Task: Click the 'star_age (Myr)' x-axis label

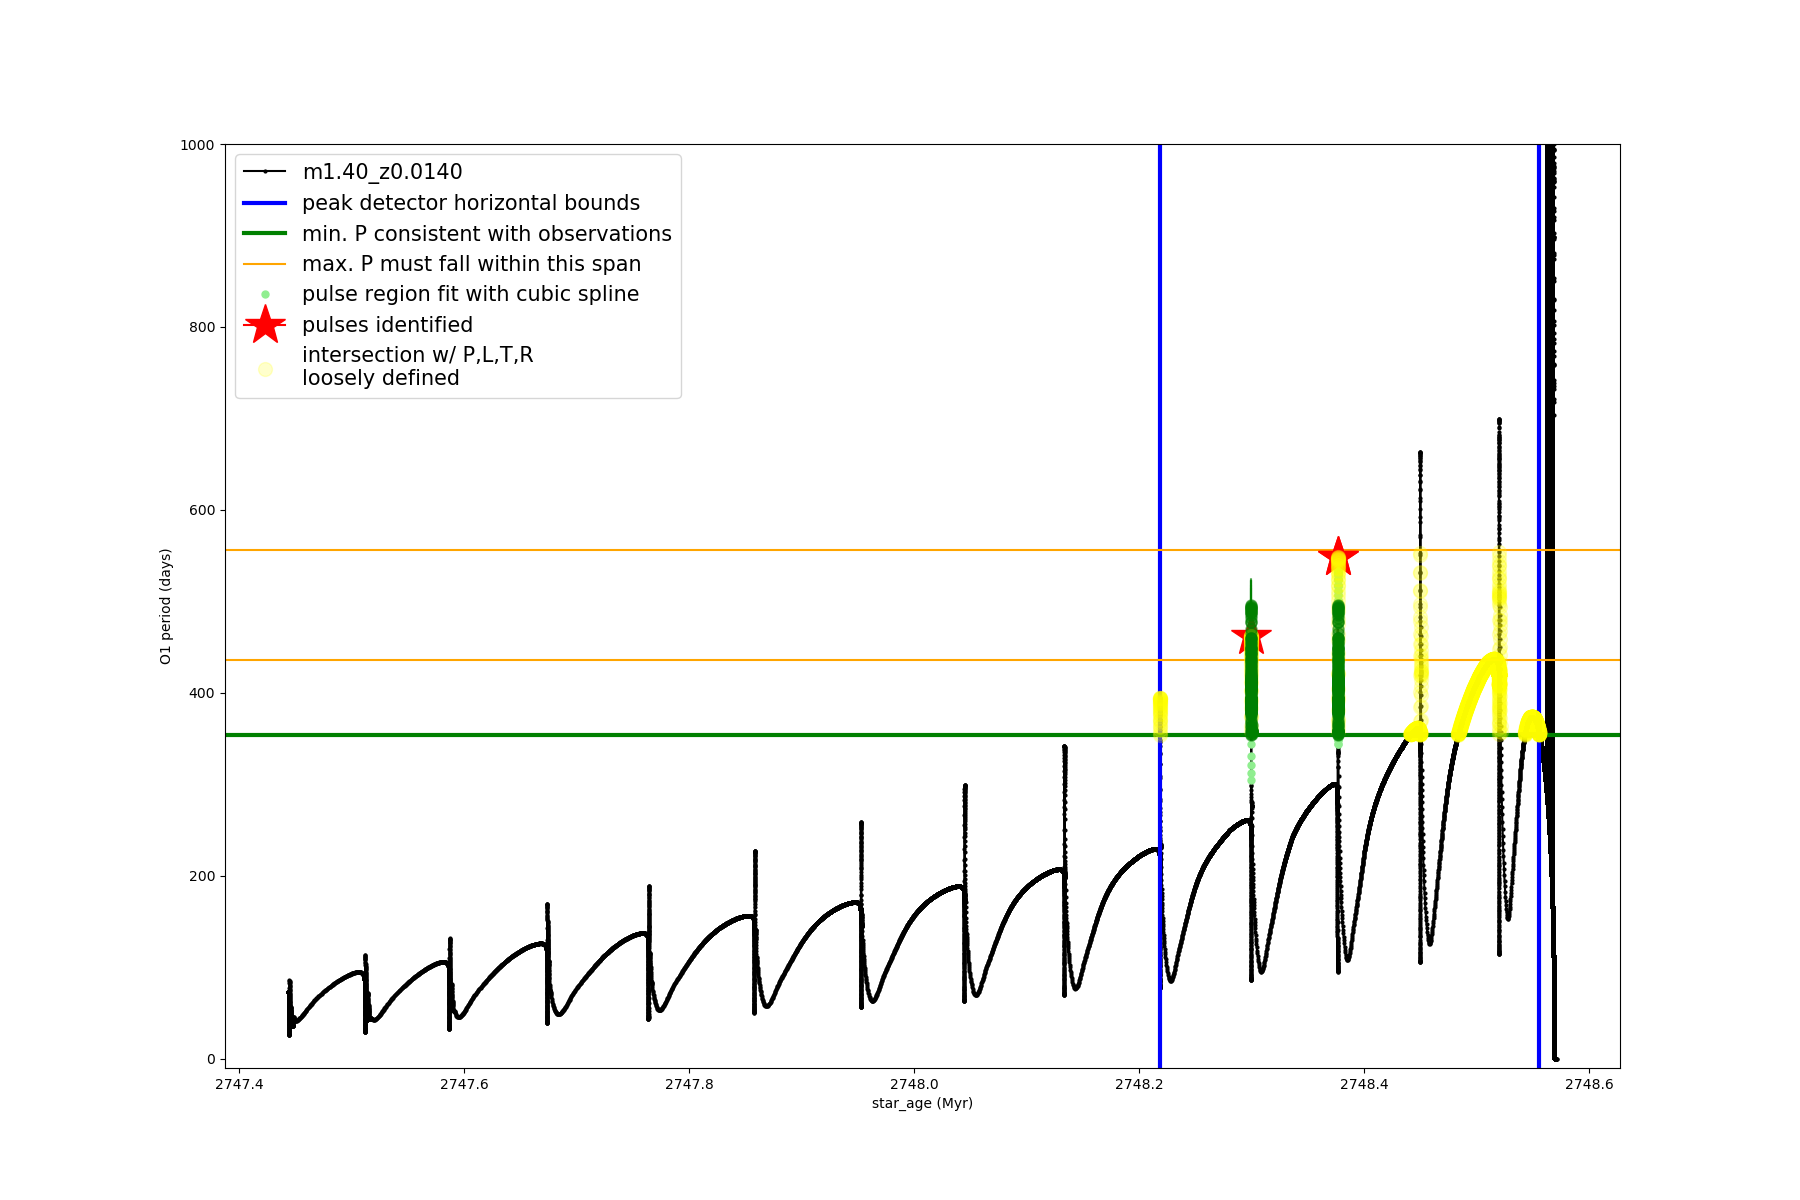Action: 922,1103
